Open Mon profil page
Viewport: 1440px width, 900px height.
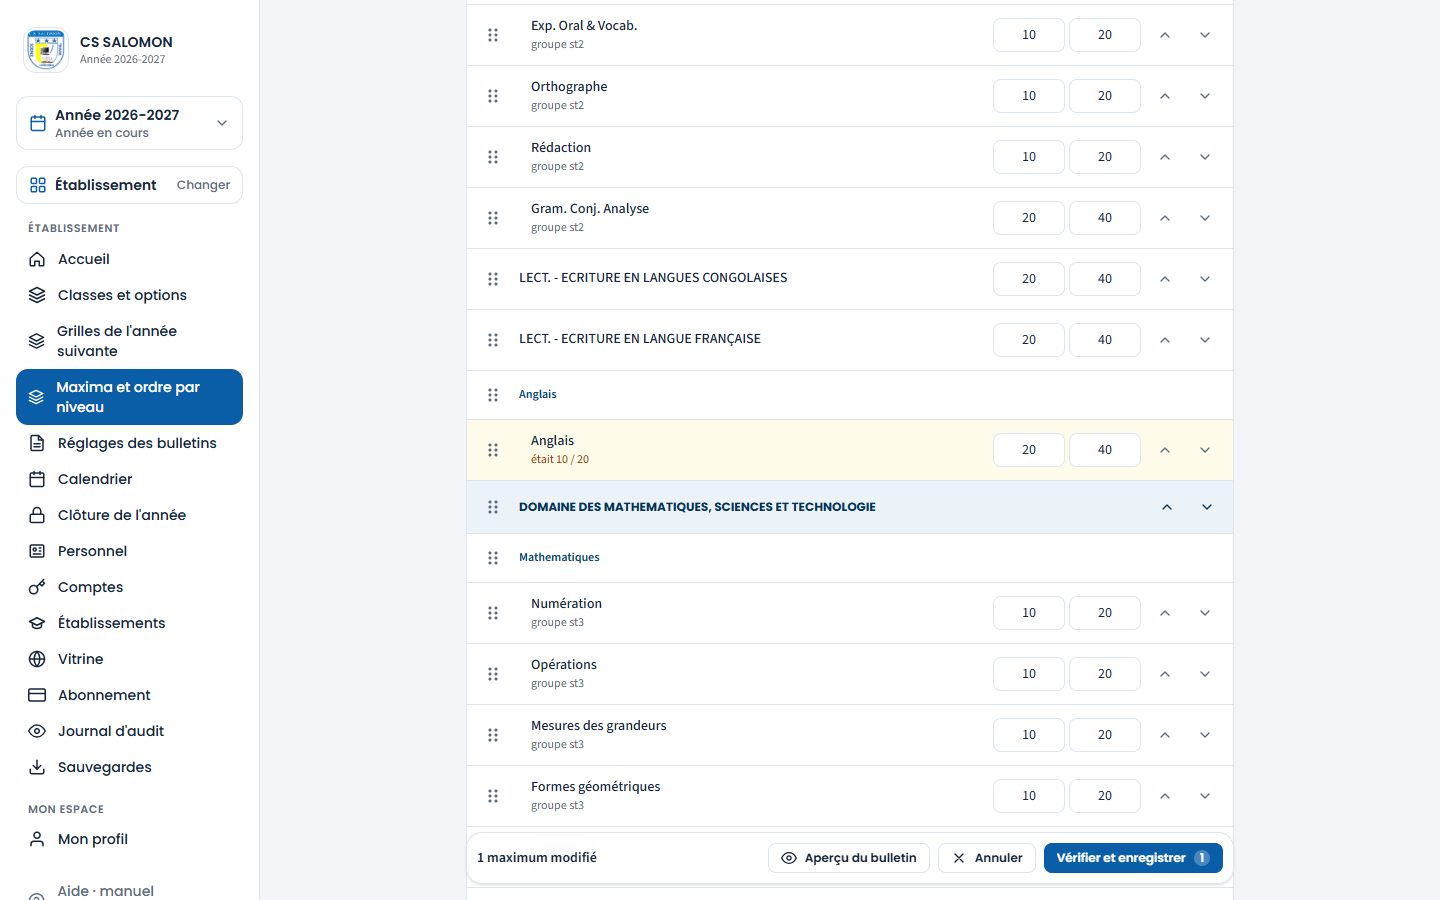pyautogui.click(x=129, y=839)
